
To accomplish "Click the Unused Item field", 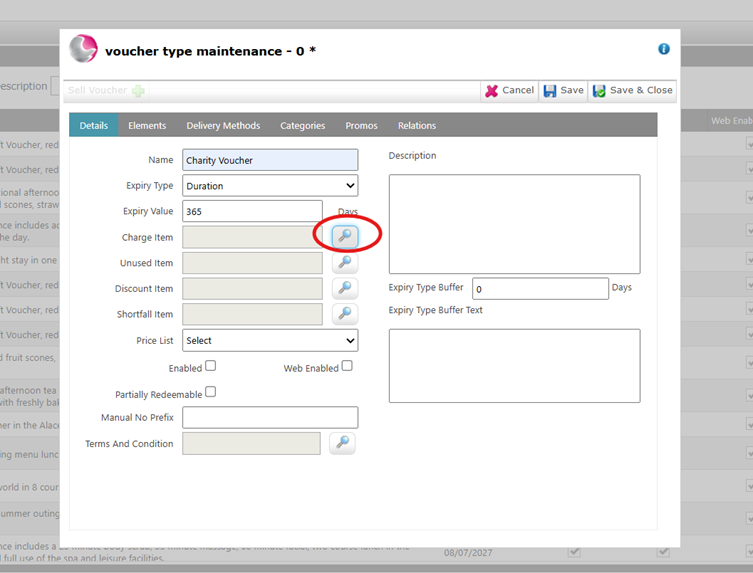I will [x=252, y=263].
